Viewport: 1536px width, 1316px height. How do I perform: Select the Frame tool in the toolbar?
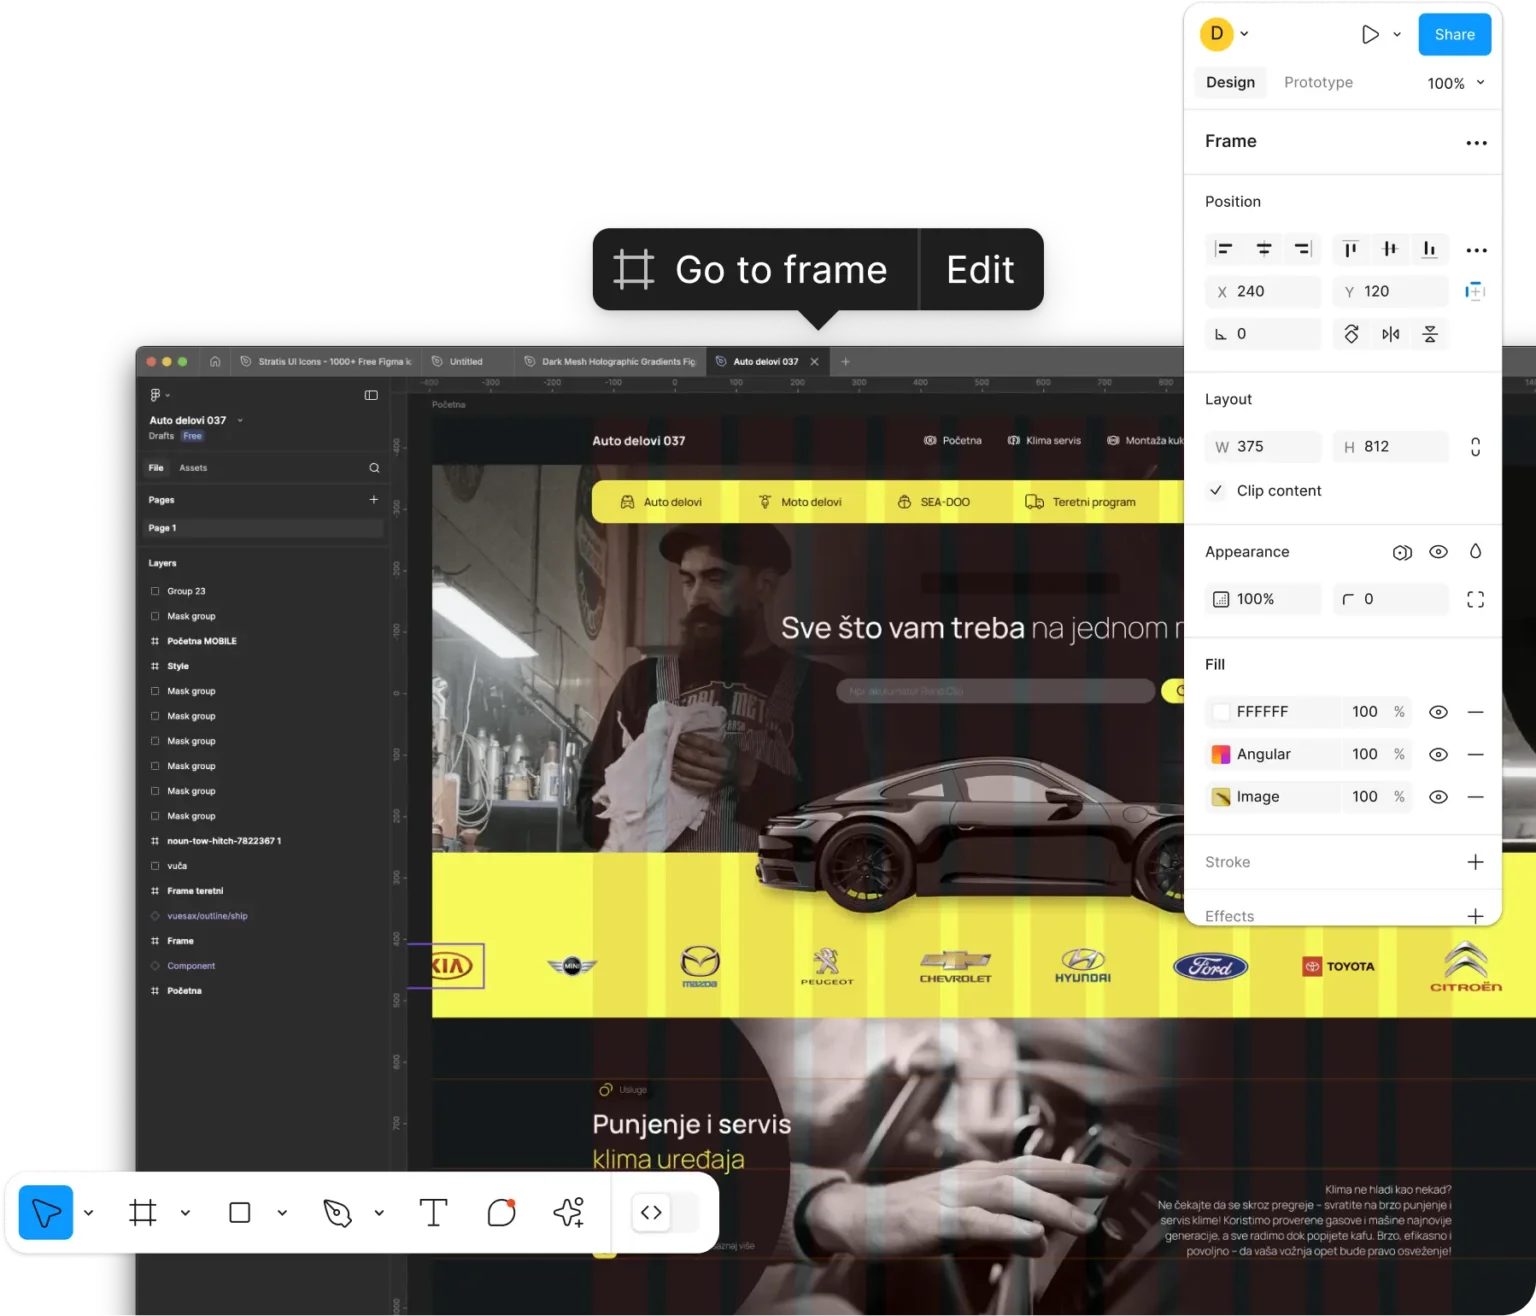click(143, 1213)
